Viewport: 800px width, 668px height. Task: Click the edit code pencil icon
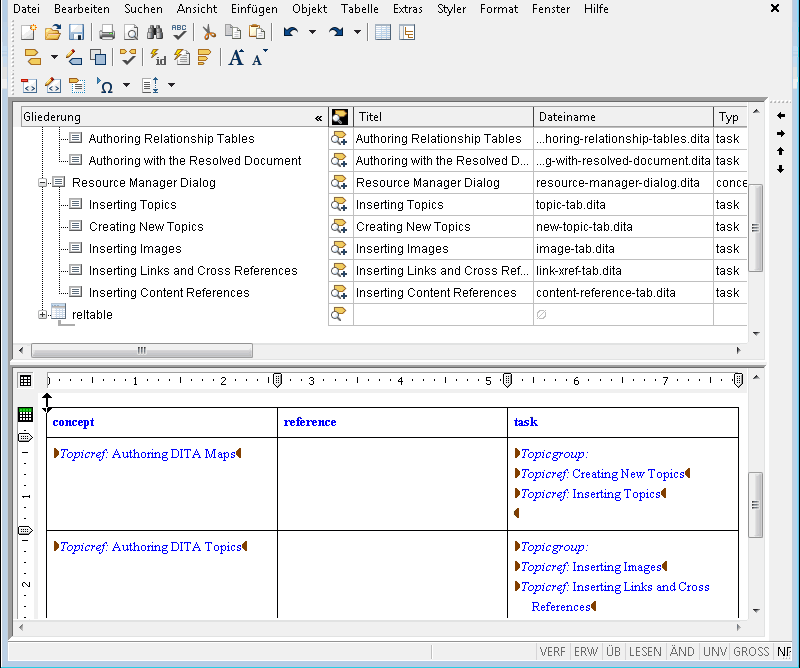[x=53, y=85]
